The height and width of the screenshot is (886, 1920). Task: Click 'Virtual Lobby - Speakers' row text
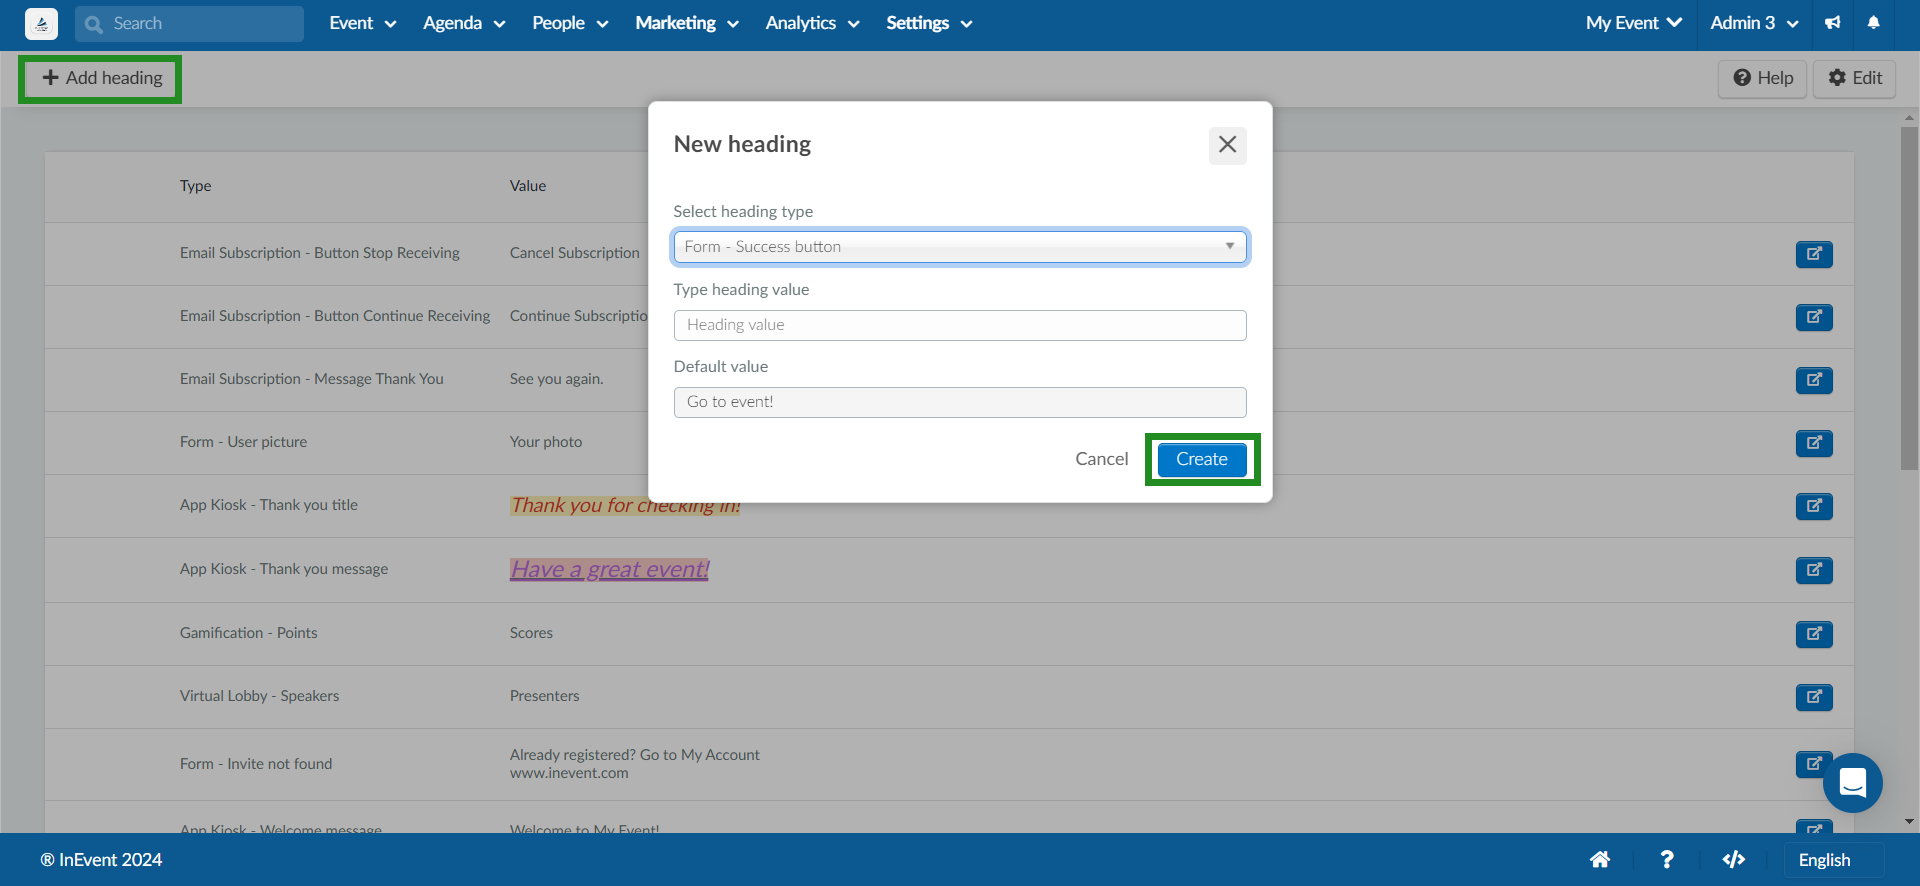point(259,696)
